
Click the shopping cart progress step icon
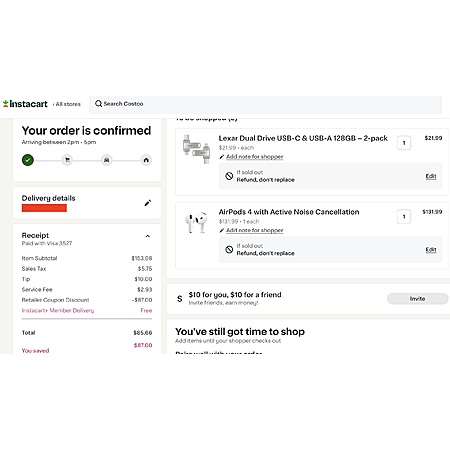tap(67, 160)
